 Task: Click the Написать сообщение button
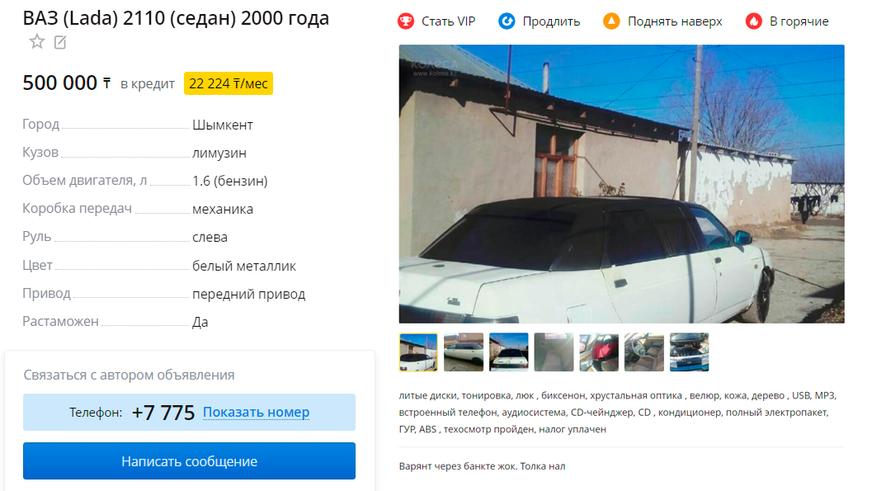pyautogui.click(x=189, y=461)
